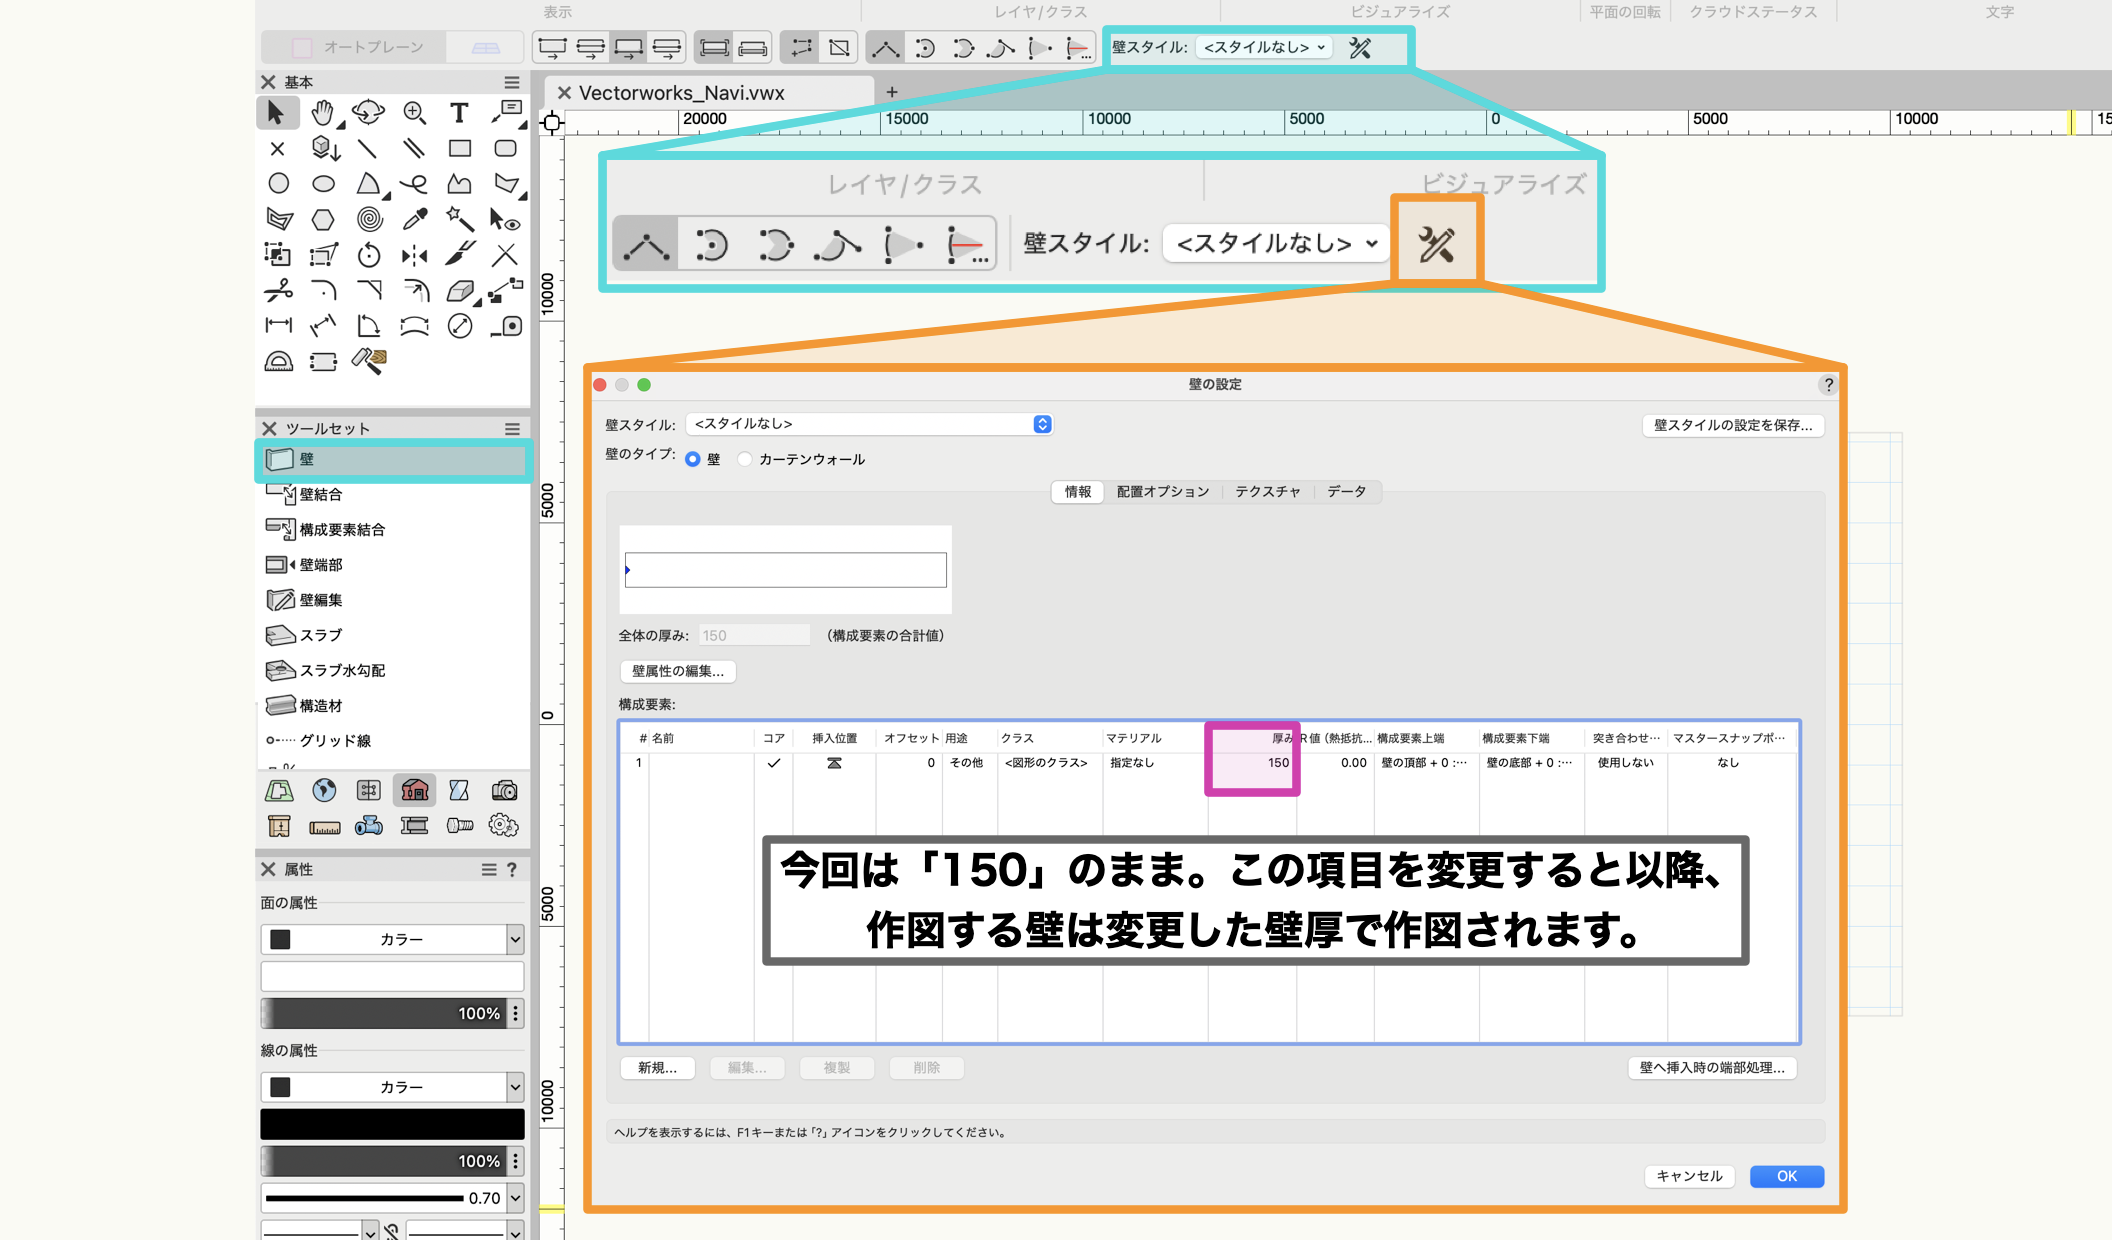Viewport: 2112px width, 1240px height.
Task: Switch to the テクスチャ tab
Action: [1267, 492]
